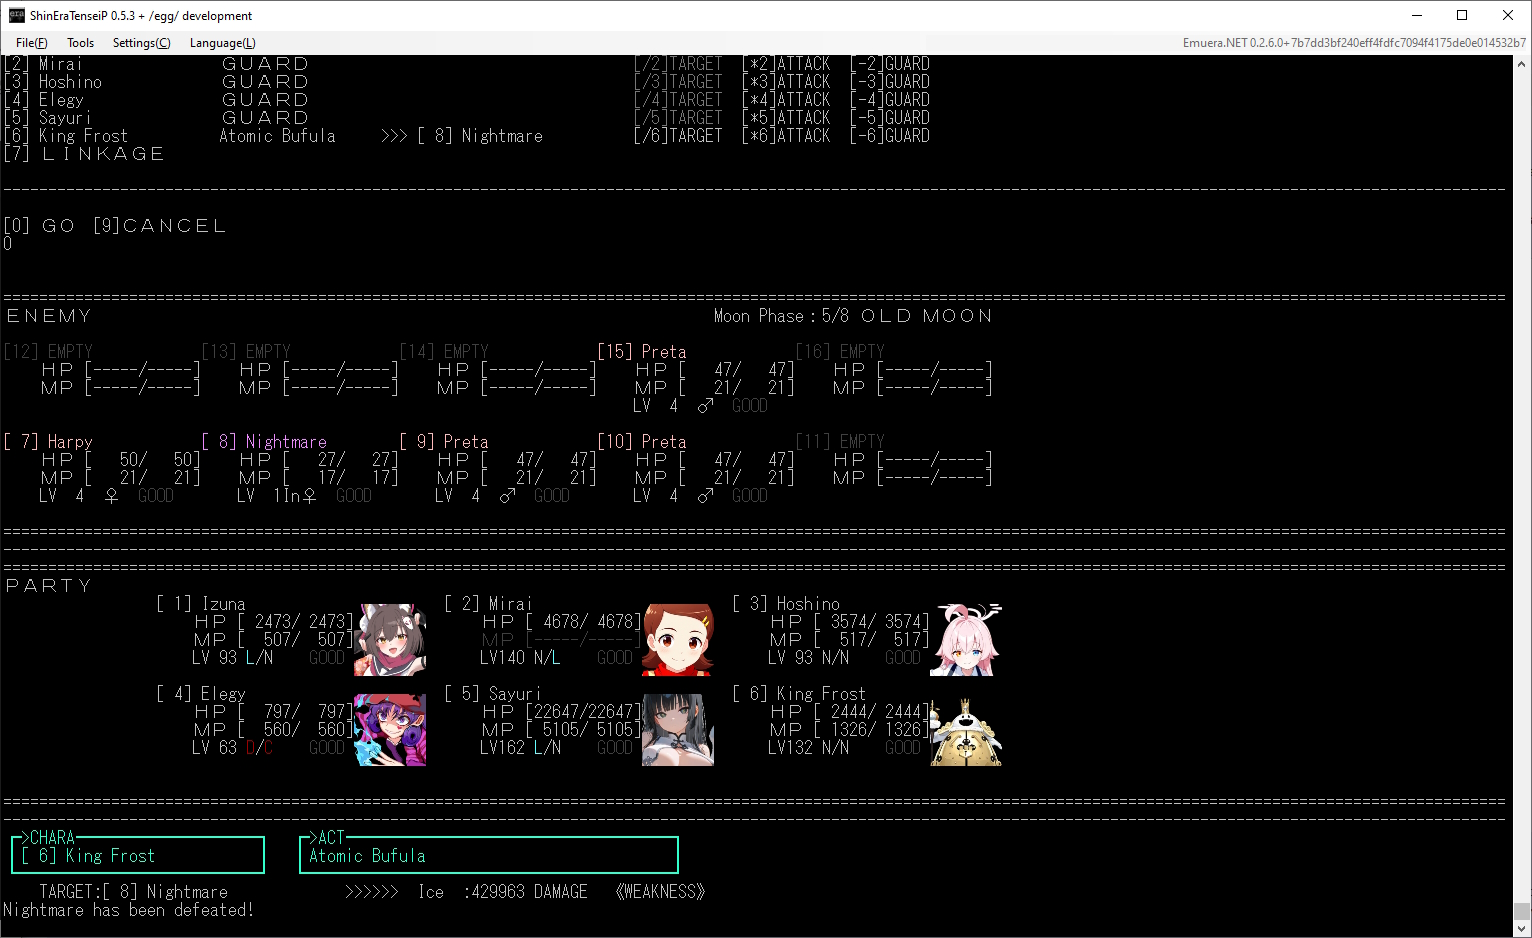
Task: Target enemy [ 7] Harpy
Action: click(48, 442)
